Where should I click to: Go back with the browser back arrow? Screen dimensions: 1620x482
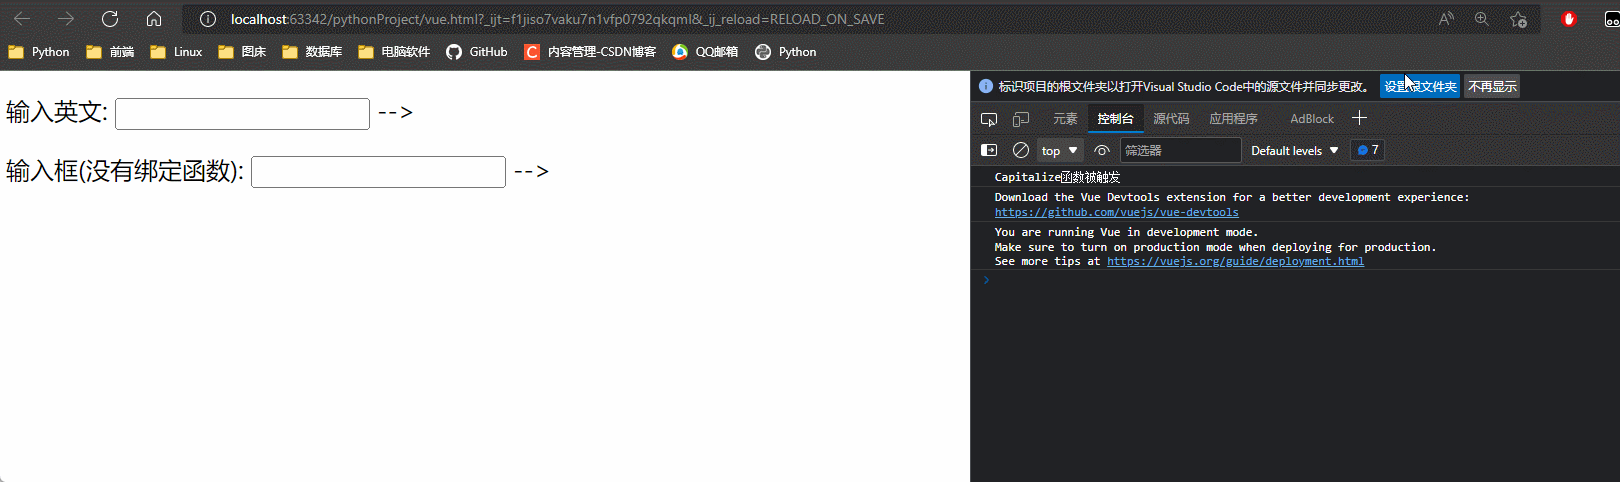22,19
